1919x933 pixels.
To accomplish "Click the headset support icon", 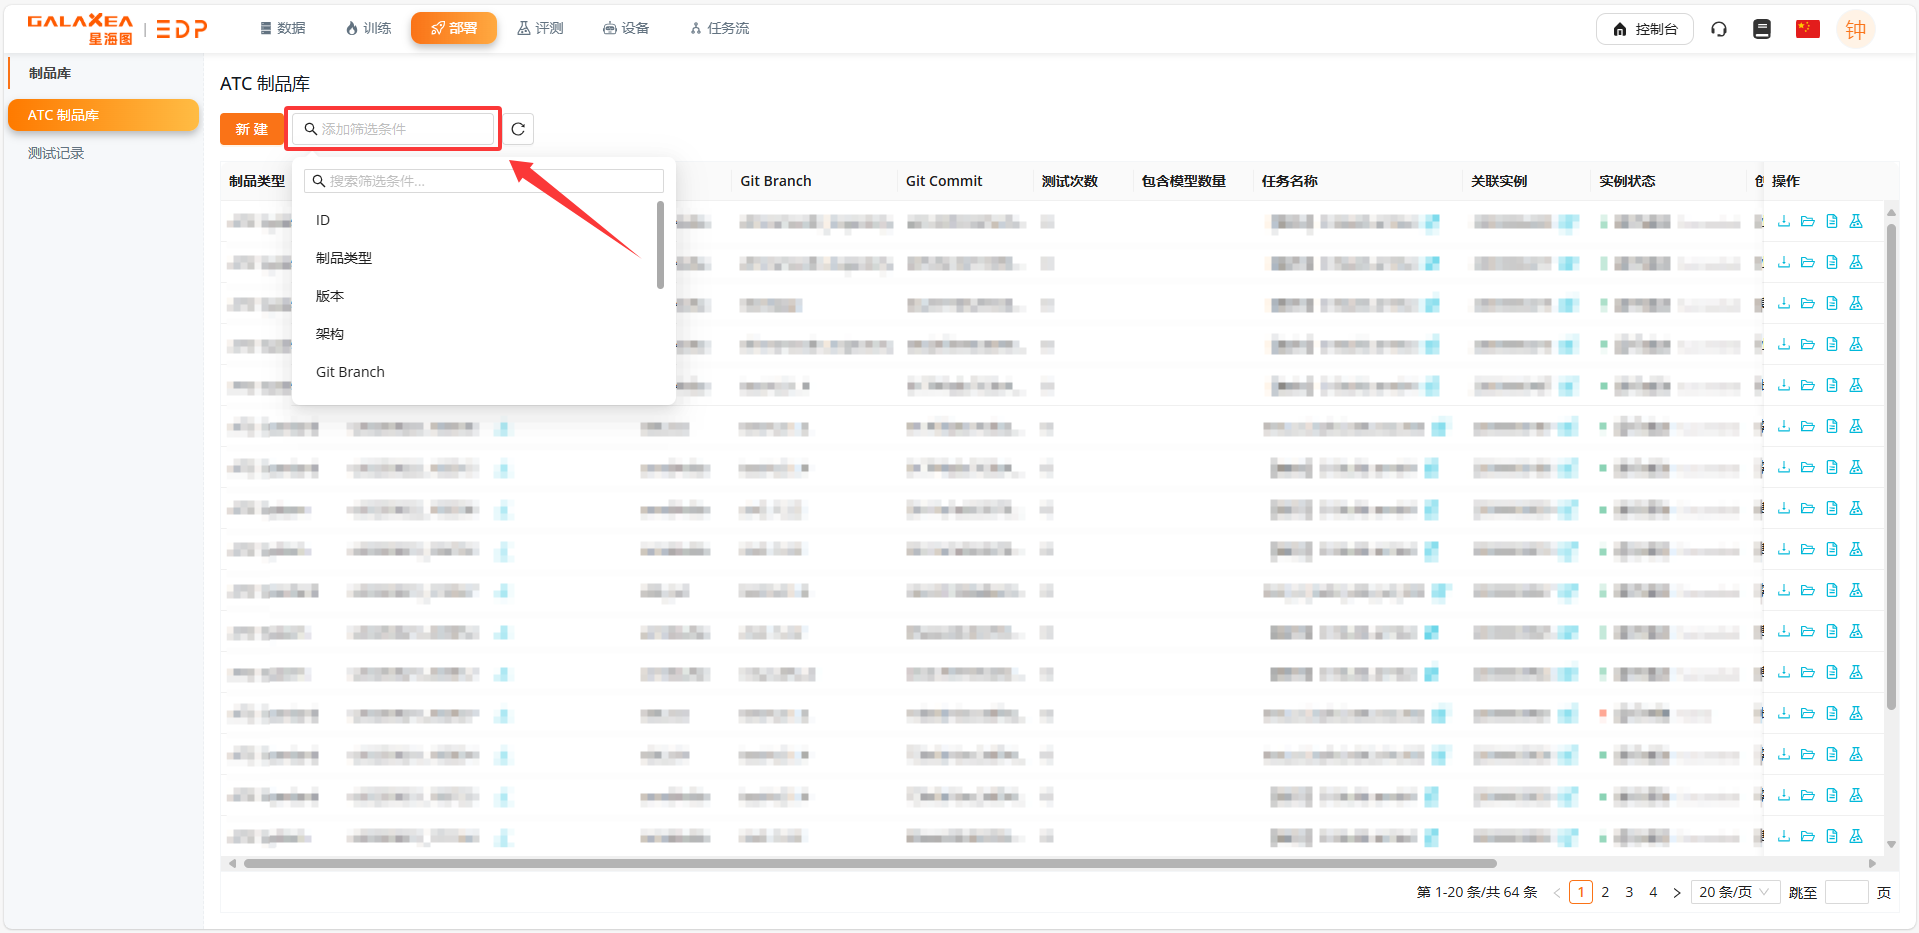I will pyautogui.click(x=1719, y=29).
